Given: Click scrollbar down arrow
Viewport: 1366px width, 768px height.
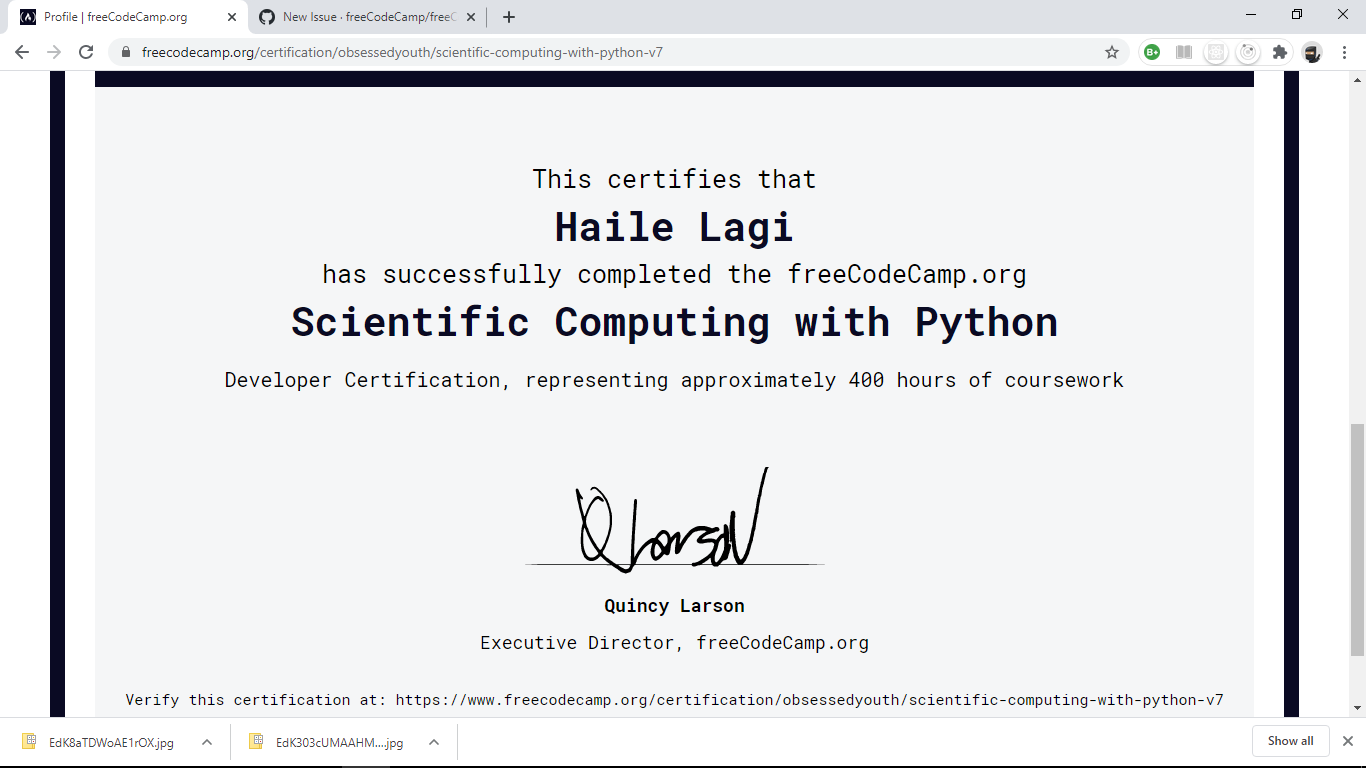Looking at the screenshot, I should pos(1357,708).
